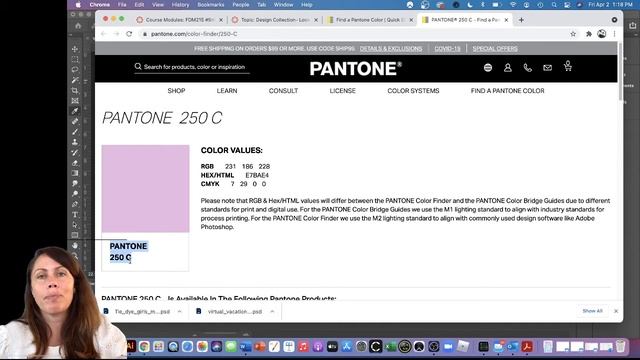Bookmark this page with the star
This screenshot has width=640, height=360.
[x=573, y=34]
